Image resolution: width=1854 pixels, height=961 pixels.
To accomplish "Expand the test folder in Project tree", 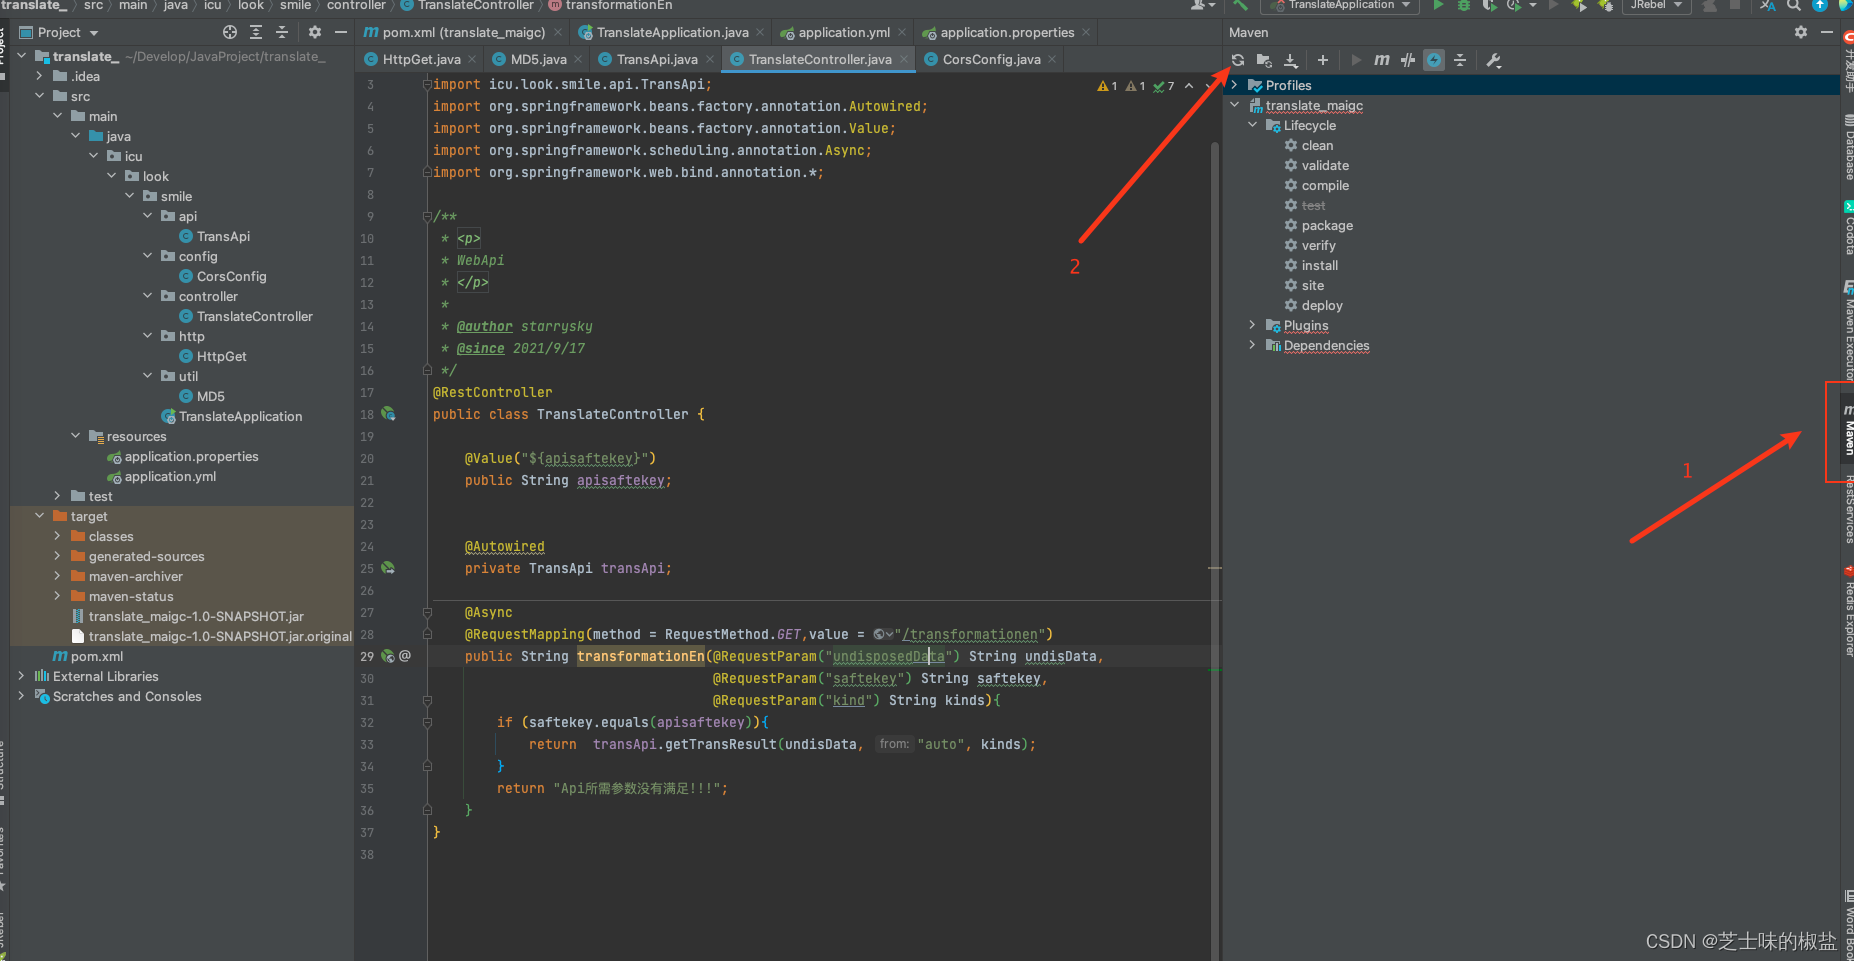I will (x=57, y=496).
